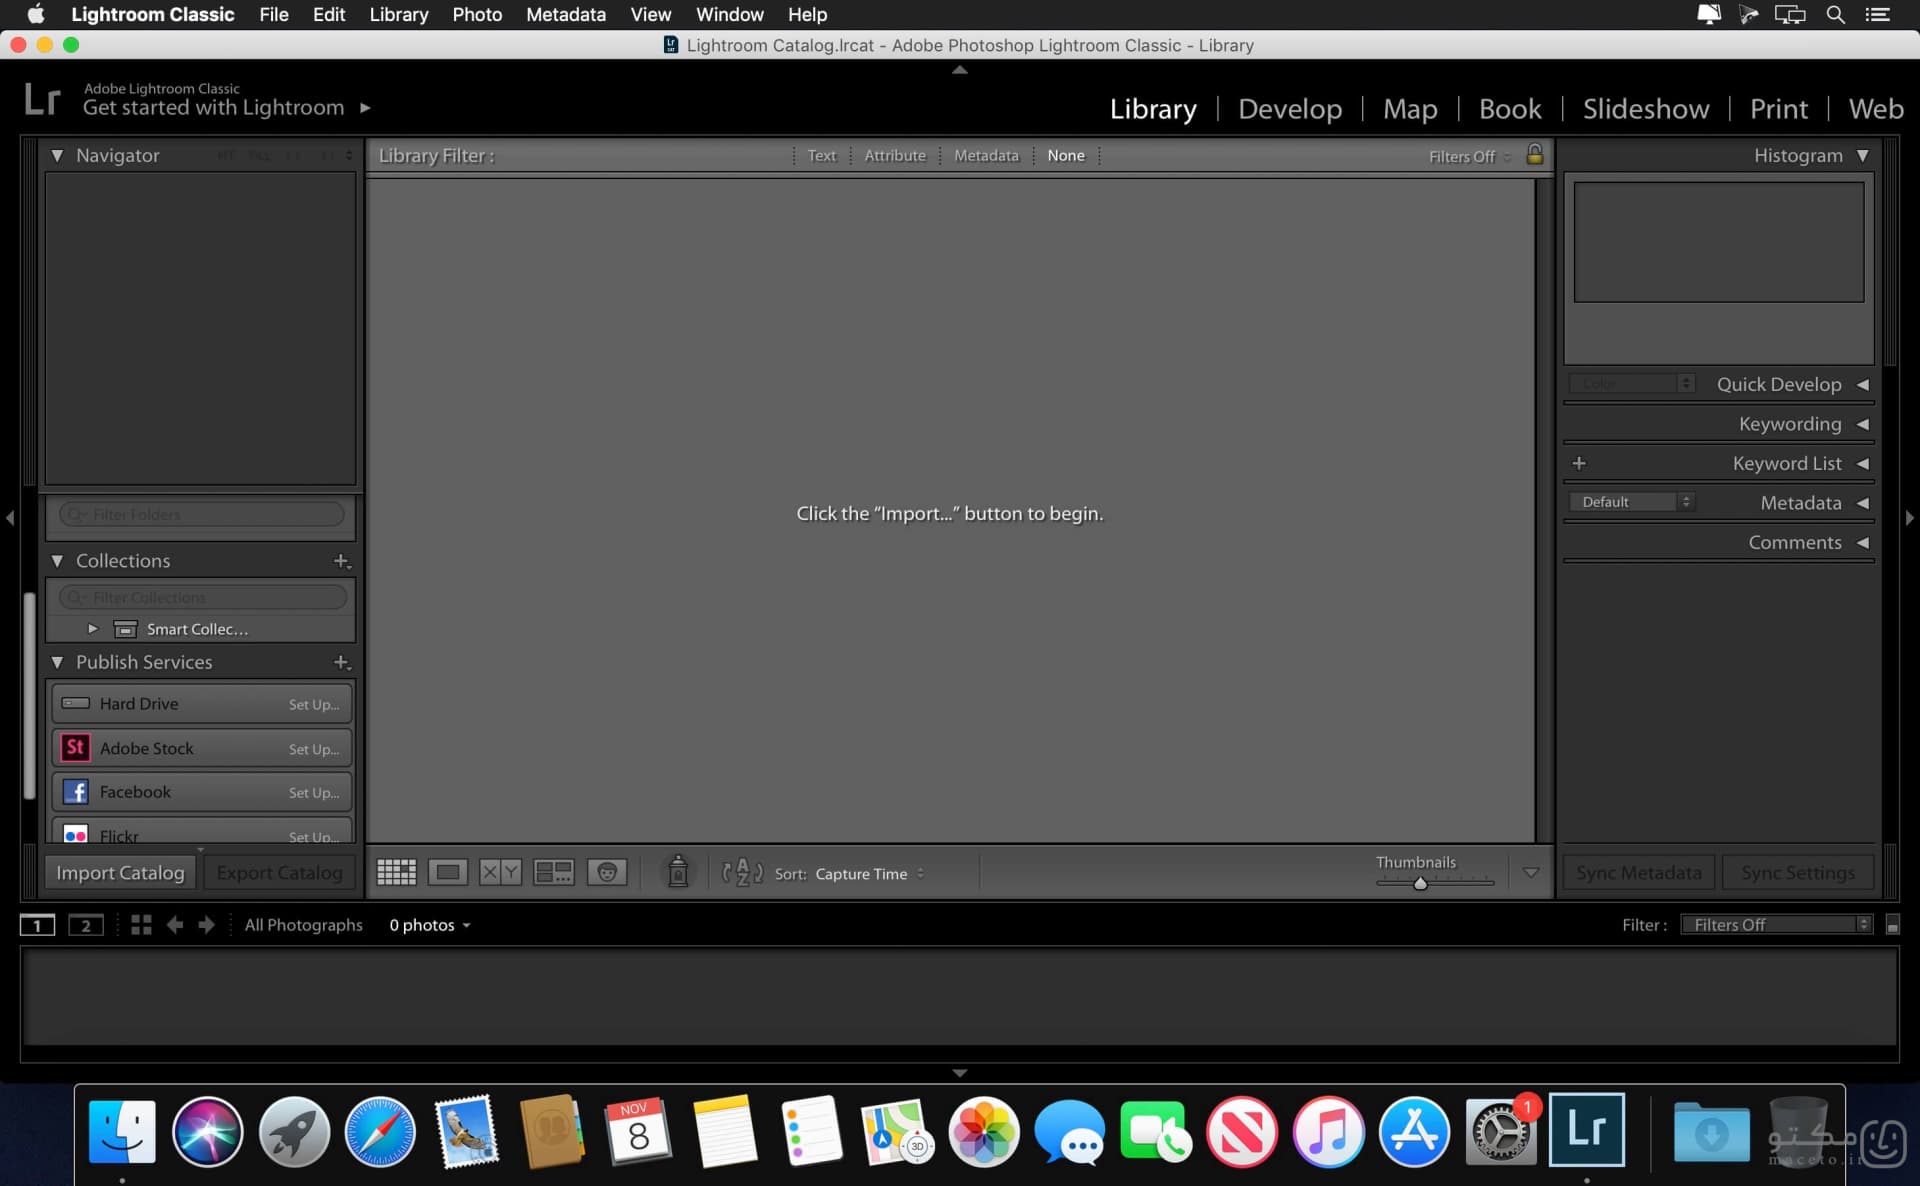The image size is (1920, 1186).
Task: Open the Library menu in menu bar
Action: click(x=398, y=15)
